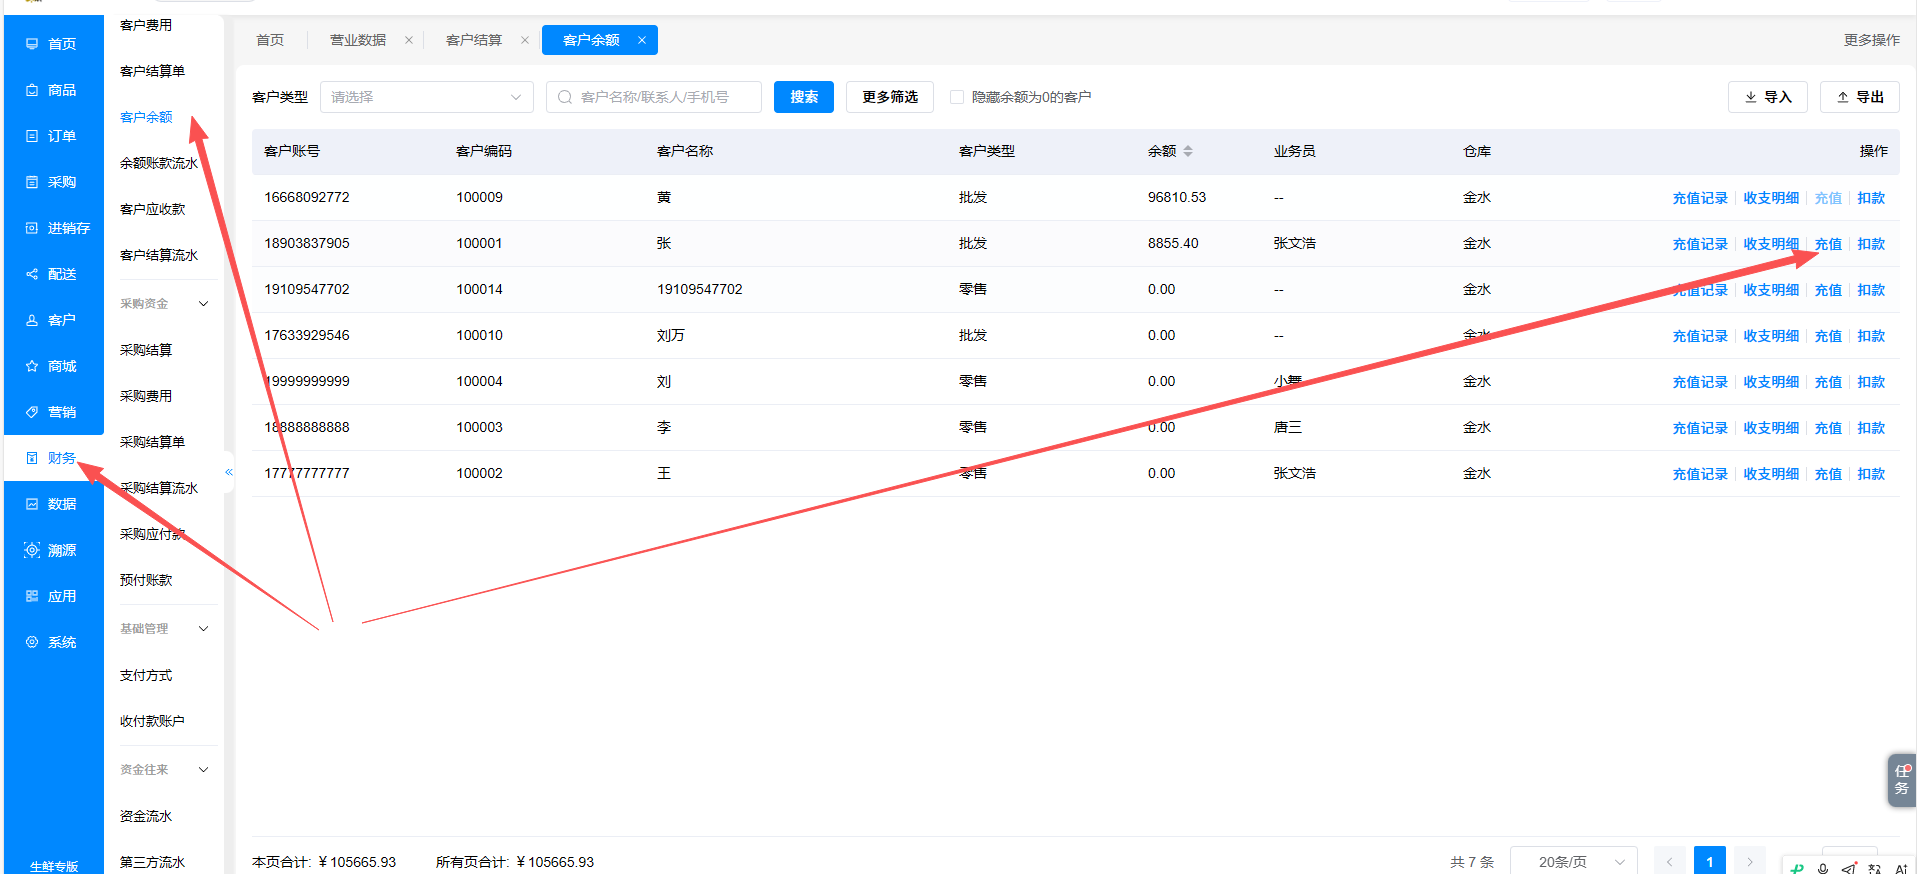Image resolution: width=1917 pixels, height=874 pixels.
Task: Open the 营销 tag icon
Action: point(32,412)
